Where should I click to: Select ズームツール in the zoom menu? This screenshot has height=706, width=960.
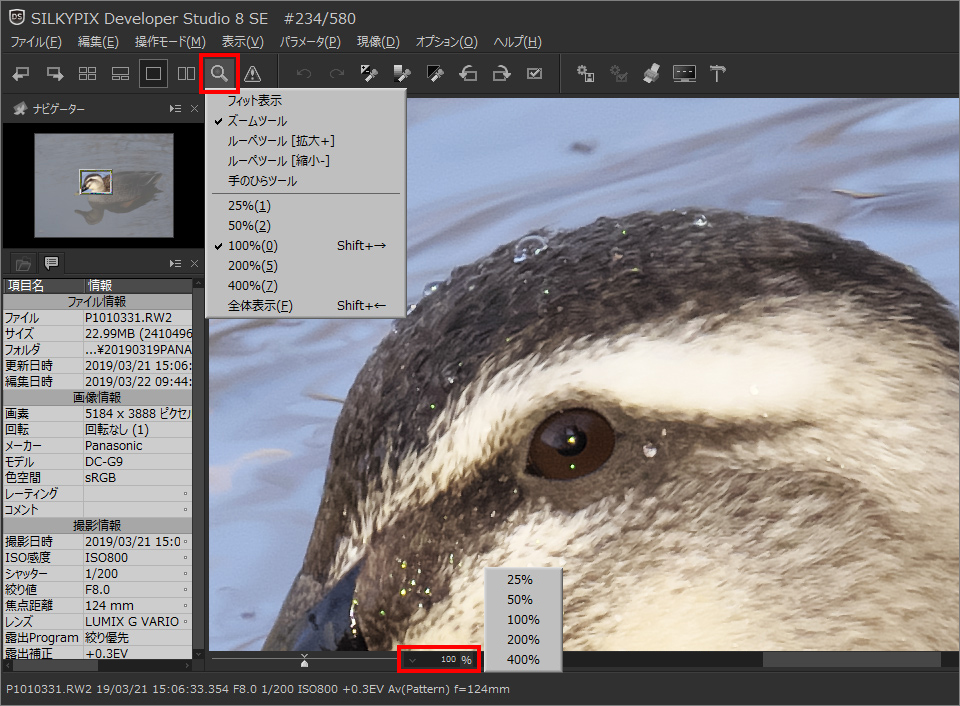[257, 121]
